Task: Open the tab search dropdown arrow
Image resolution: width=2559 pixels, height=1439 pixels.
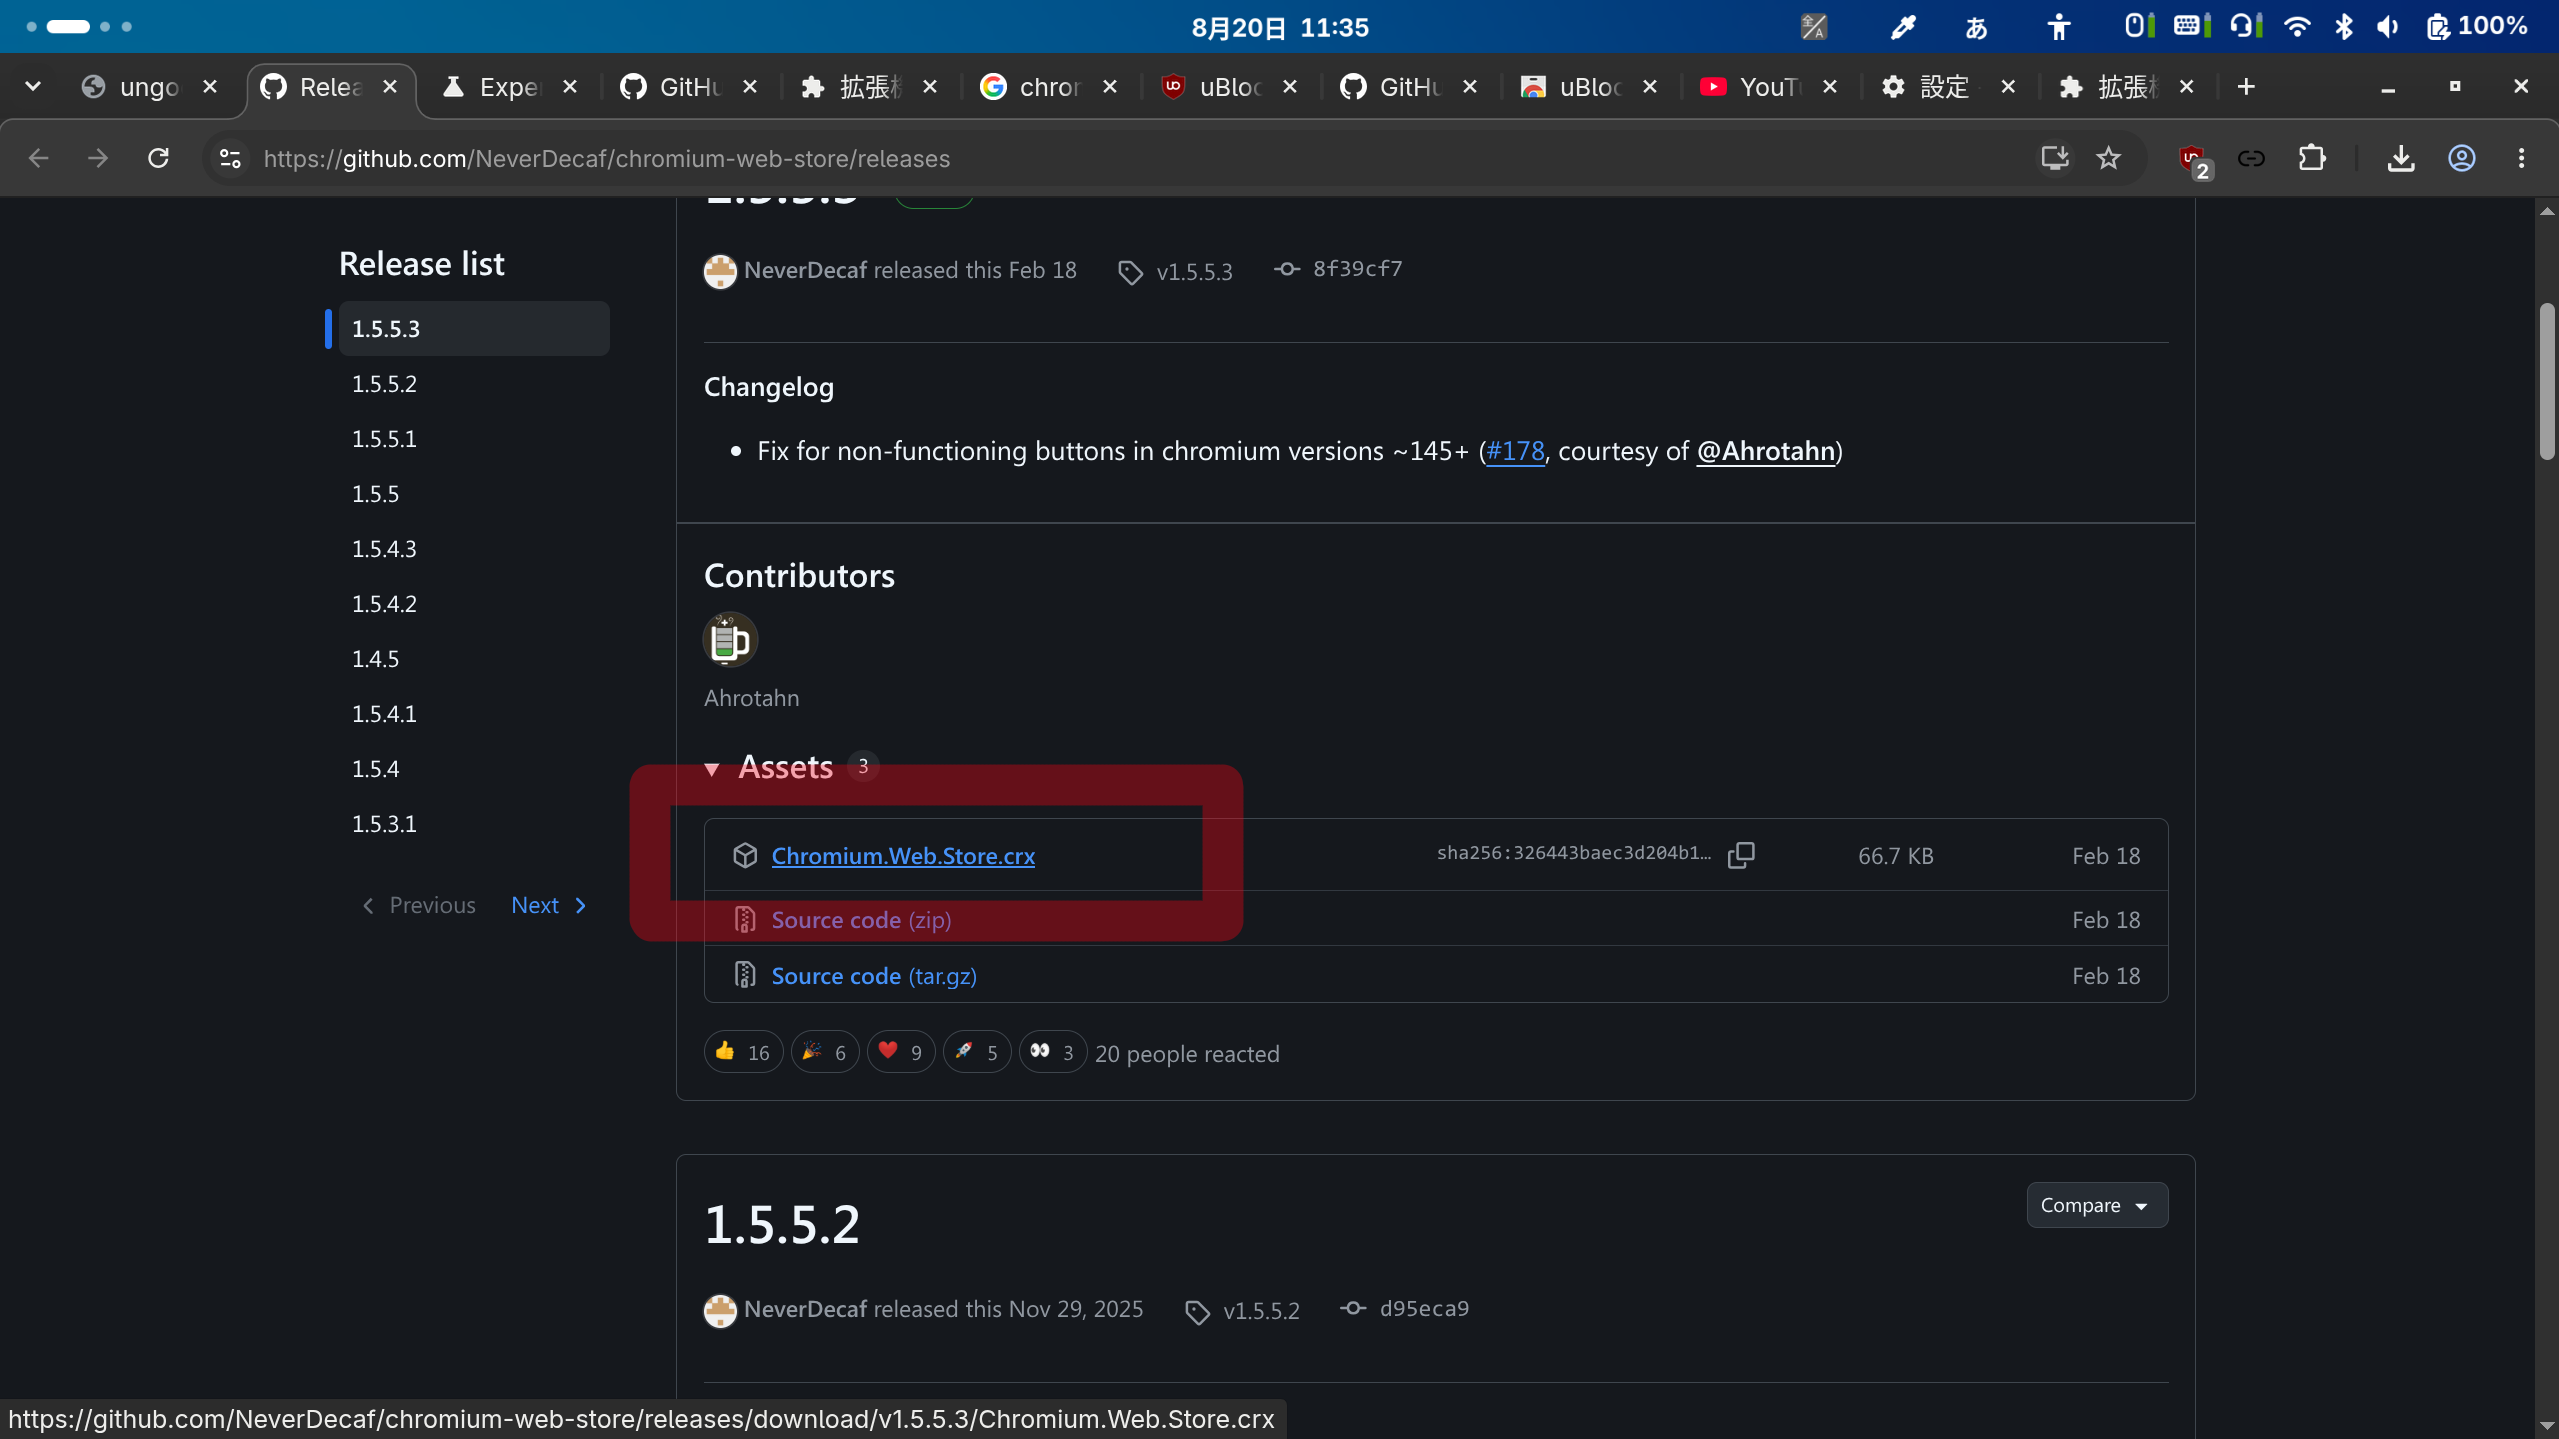Action: (x=33, y=86)
